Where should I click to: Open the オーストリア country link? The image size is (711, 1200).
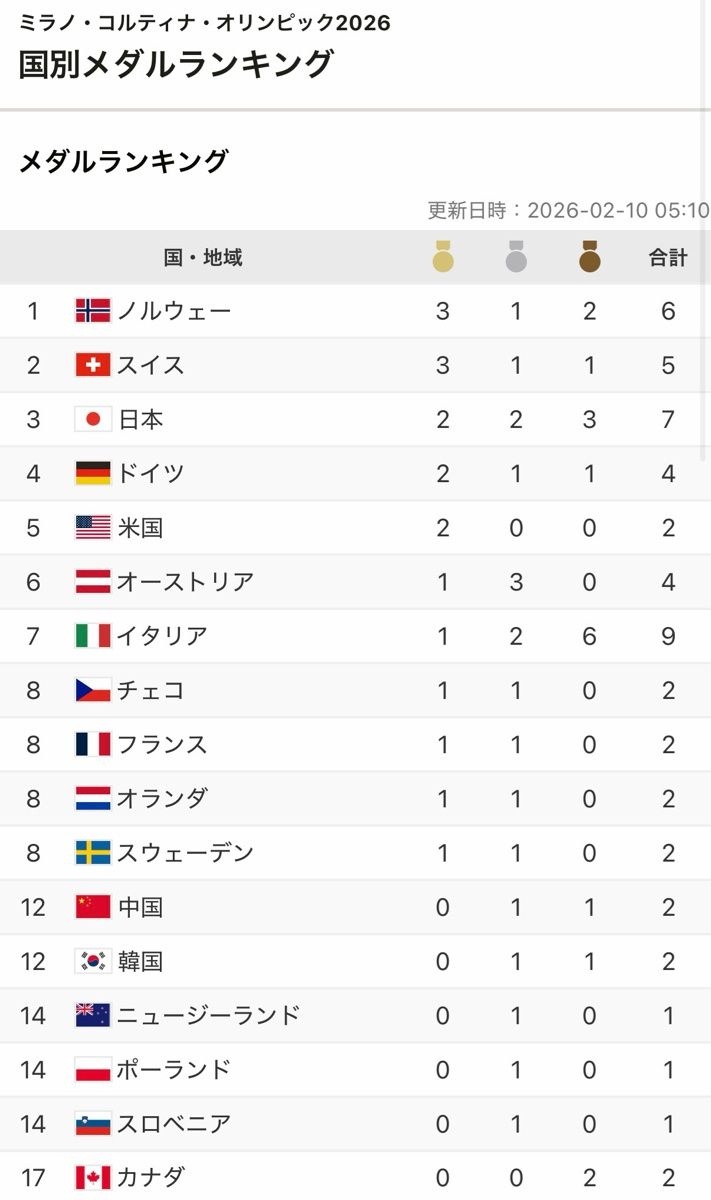point(185,582)
